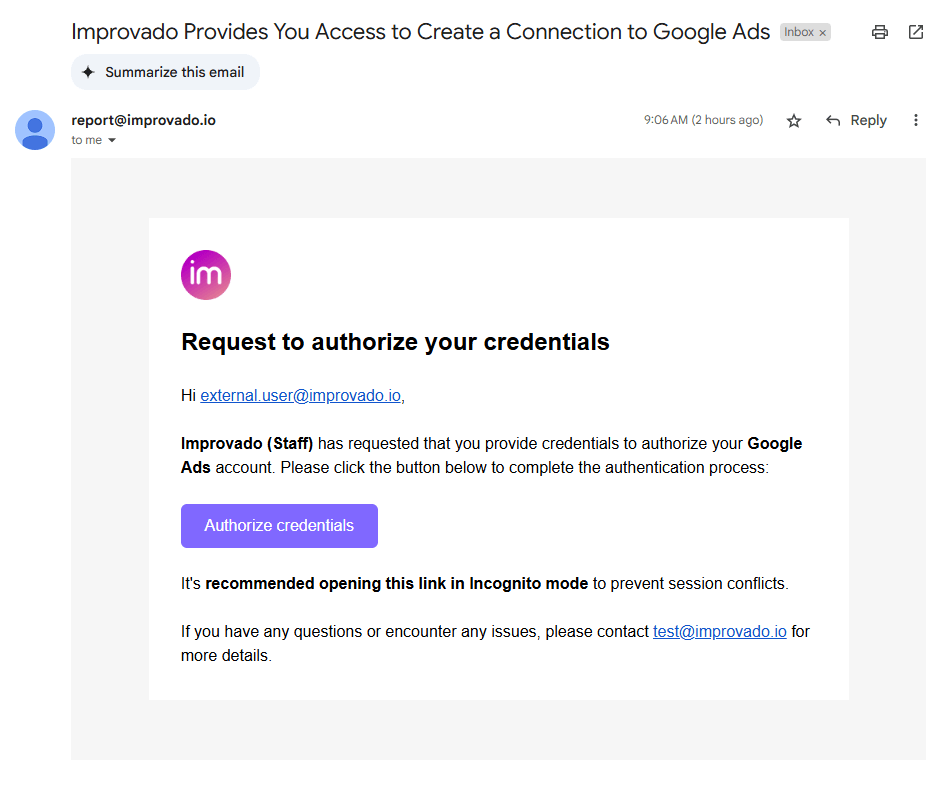Viewport: 937px width, 790px height.
Task: Click the Authorize credentials button
Action: tap(279, 526)
